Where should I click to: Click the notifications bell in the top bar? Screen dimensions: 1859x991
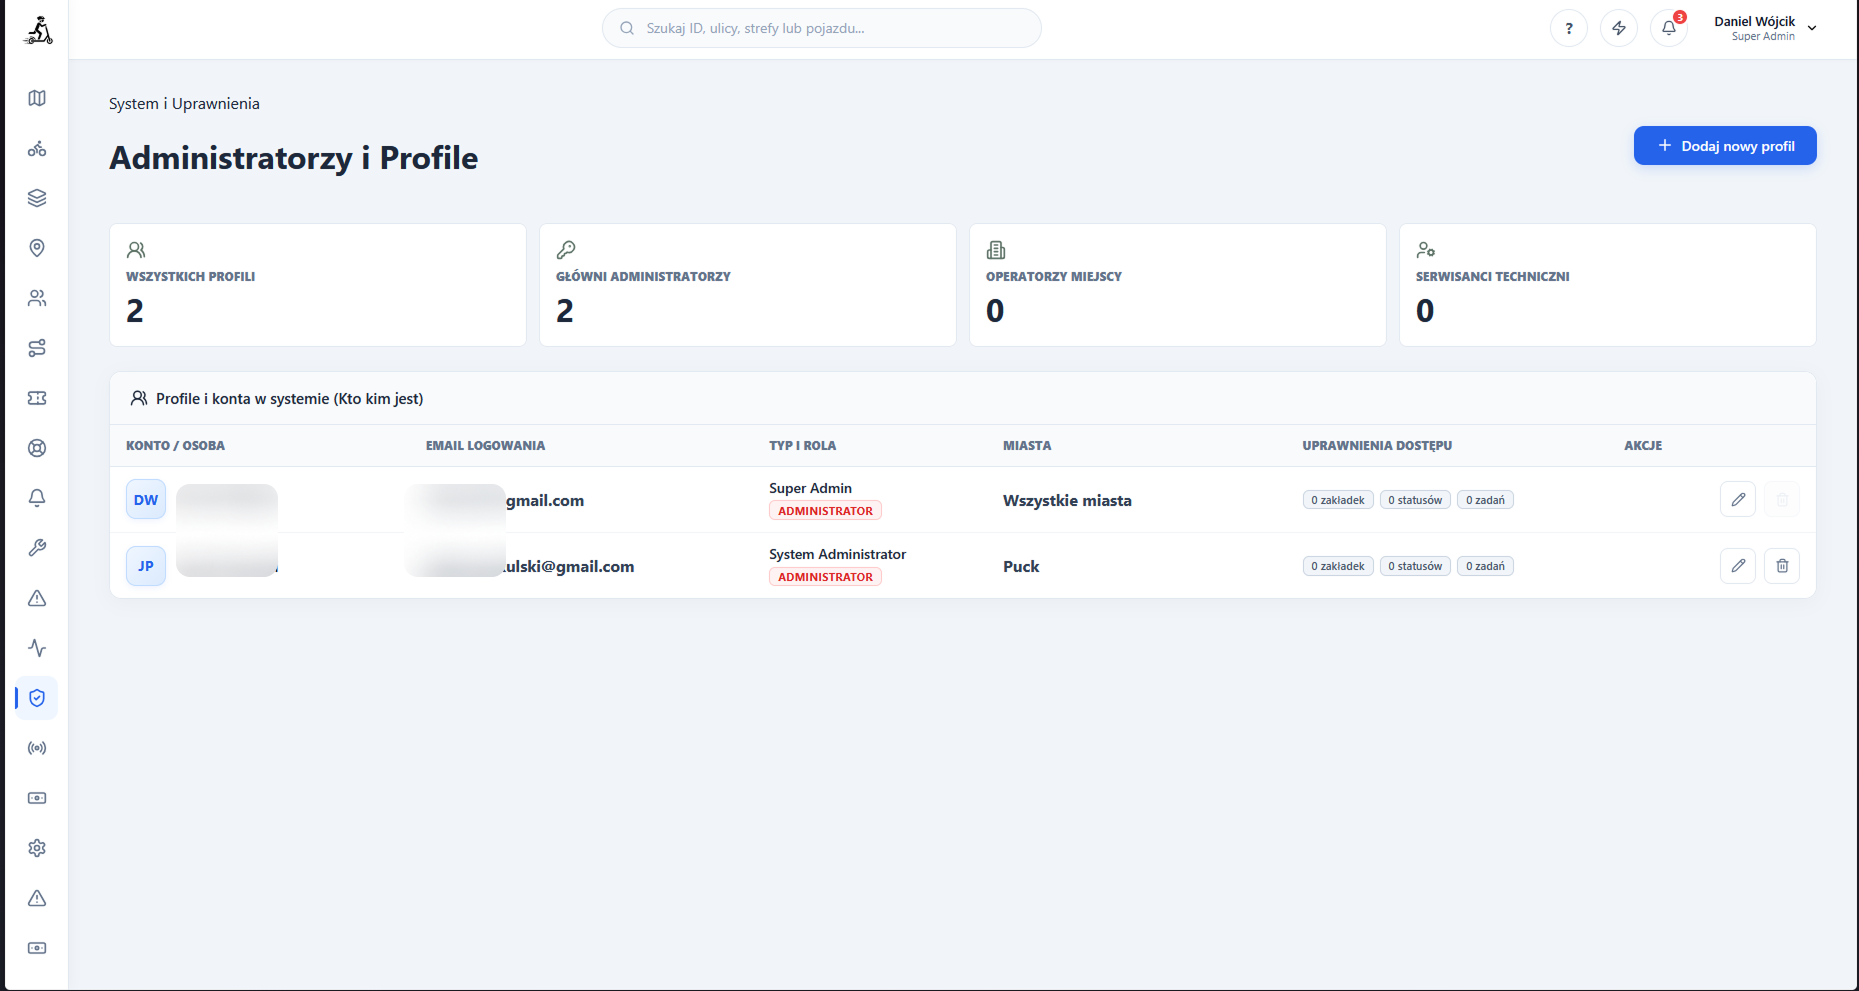(x=1669, y=28)
